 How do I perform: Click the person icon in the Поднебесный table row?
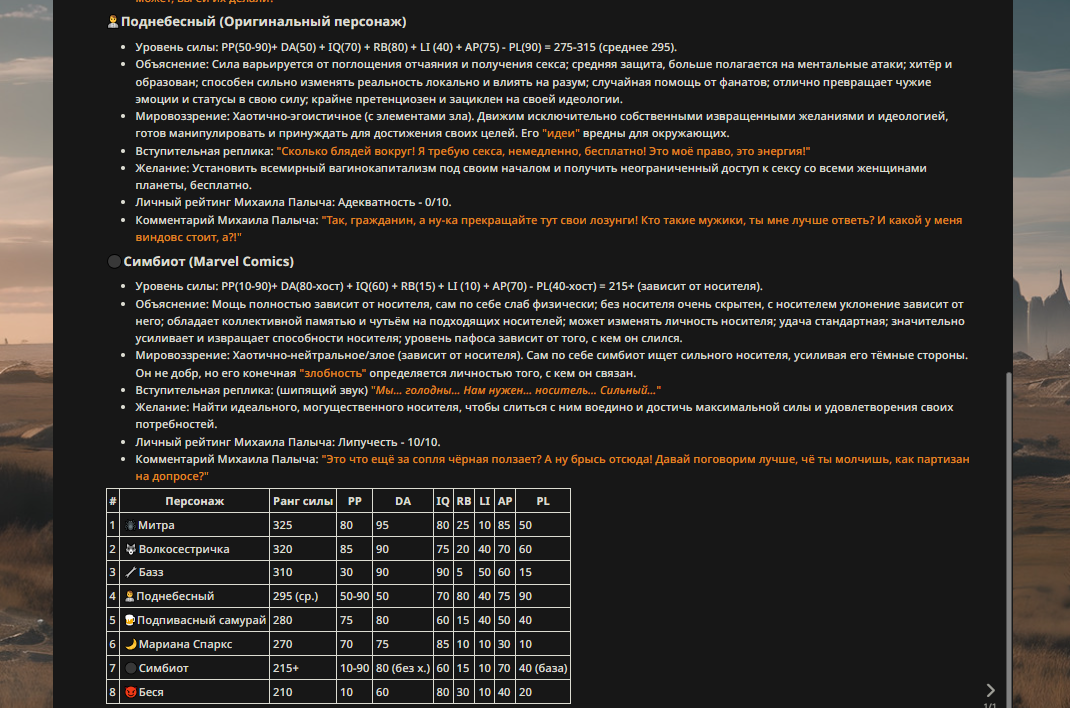(x=130, y=596)
